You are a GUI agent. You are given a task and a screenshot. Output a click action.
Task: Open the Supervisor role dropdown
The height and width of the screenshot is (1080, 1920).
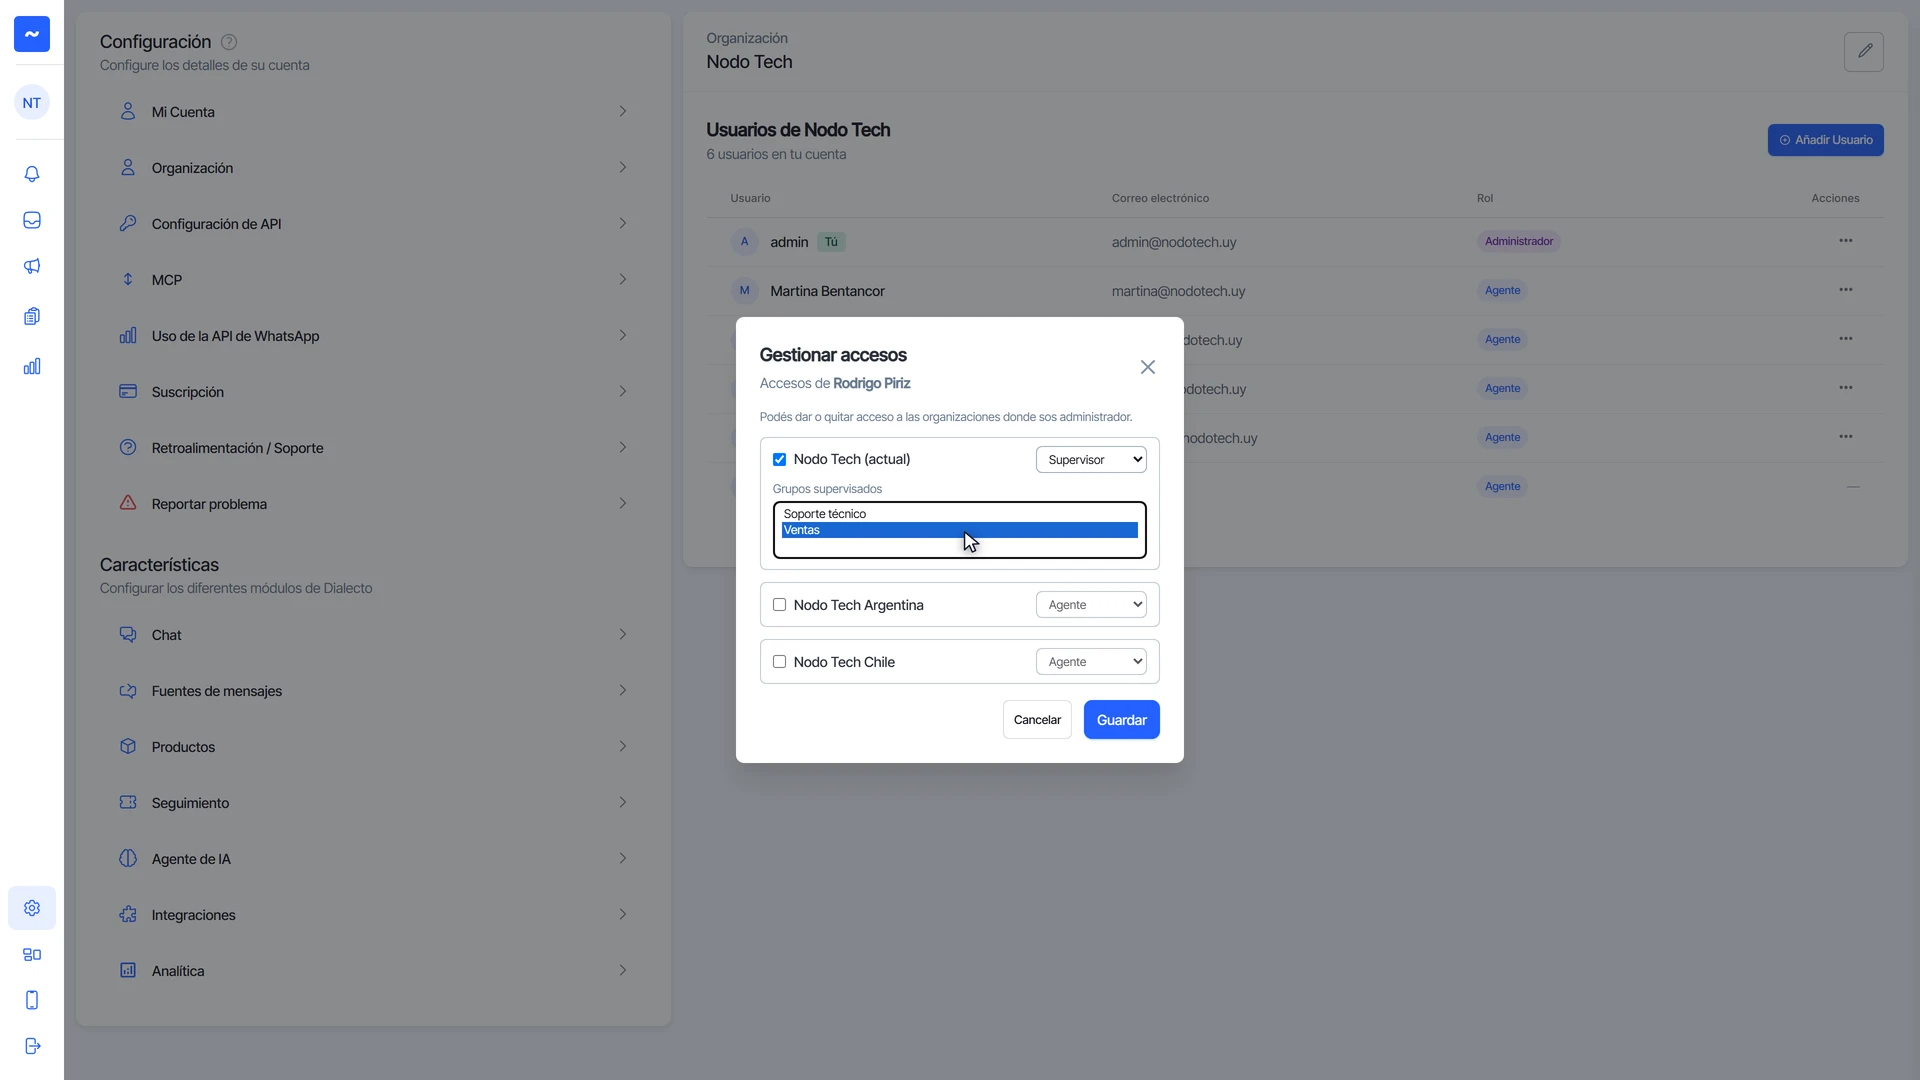(x=1091, y=460)
